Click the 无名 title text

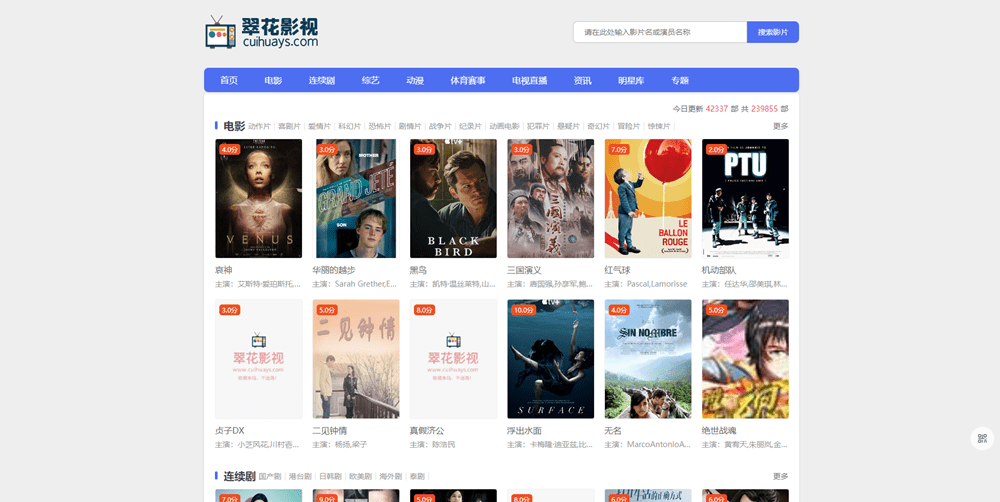(614, 431)
